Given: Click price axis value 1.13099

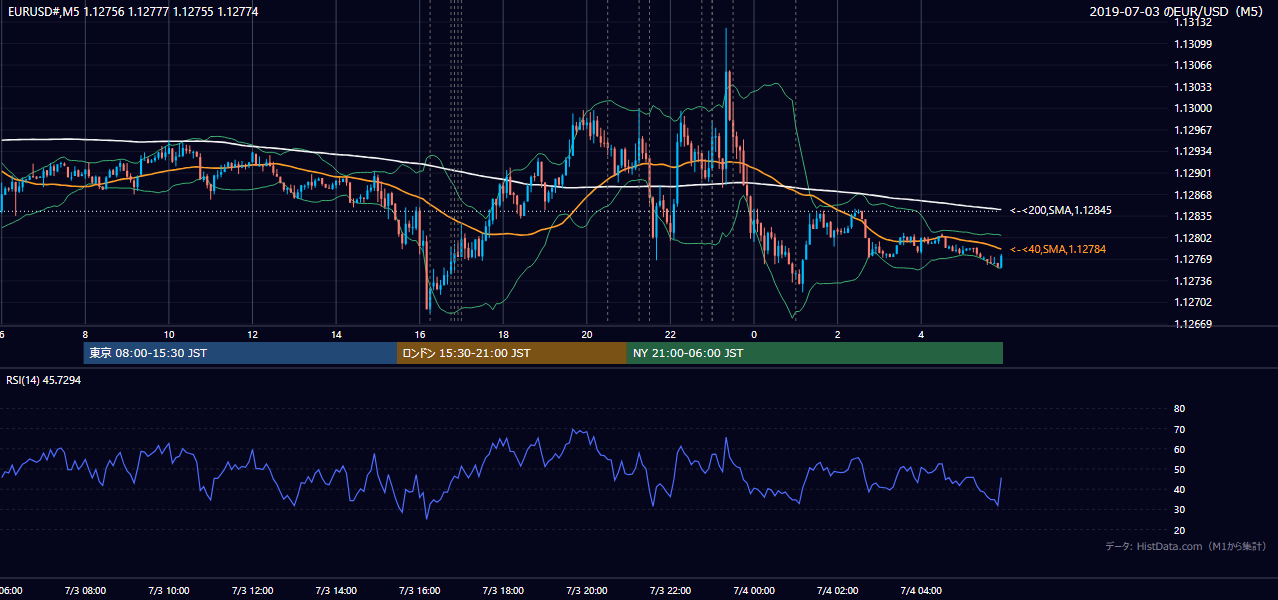Looking at the screenshot, I should 1194,44.
